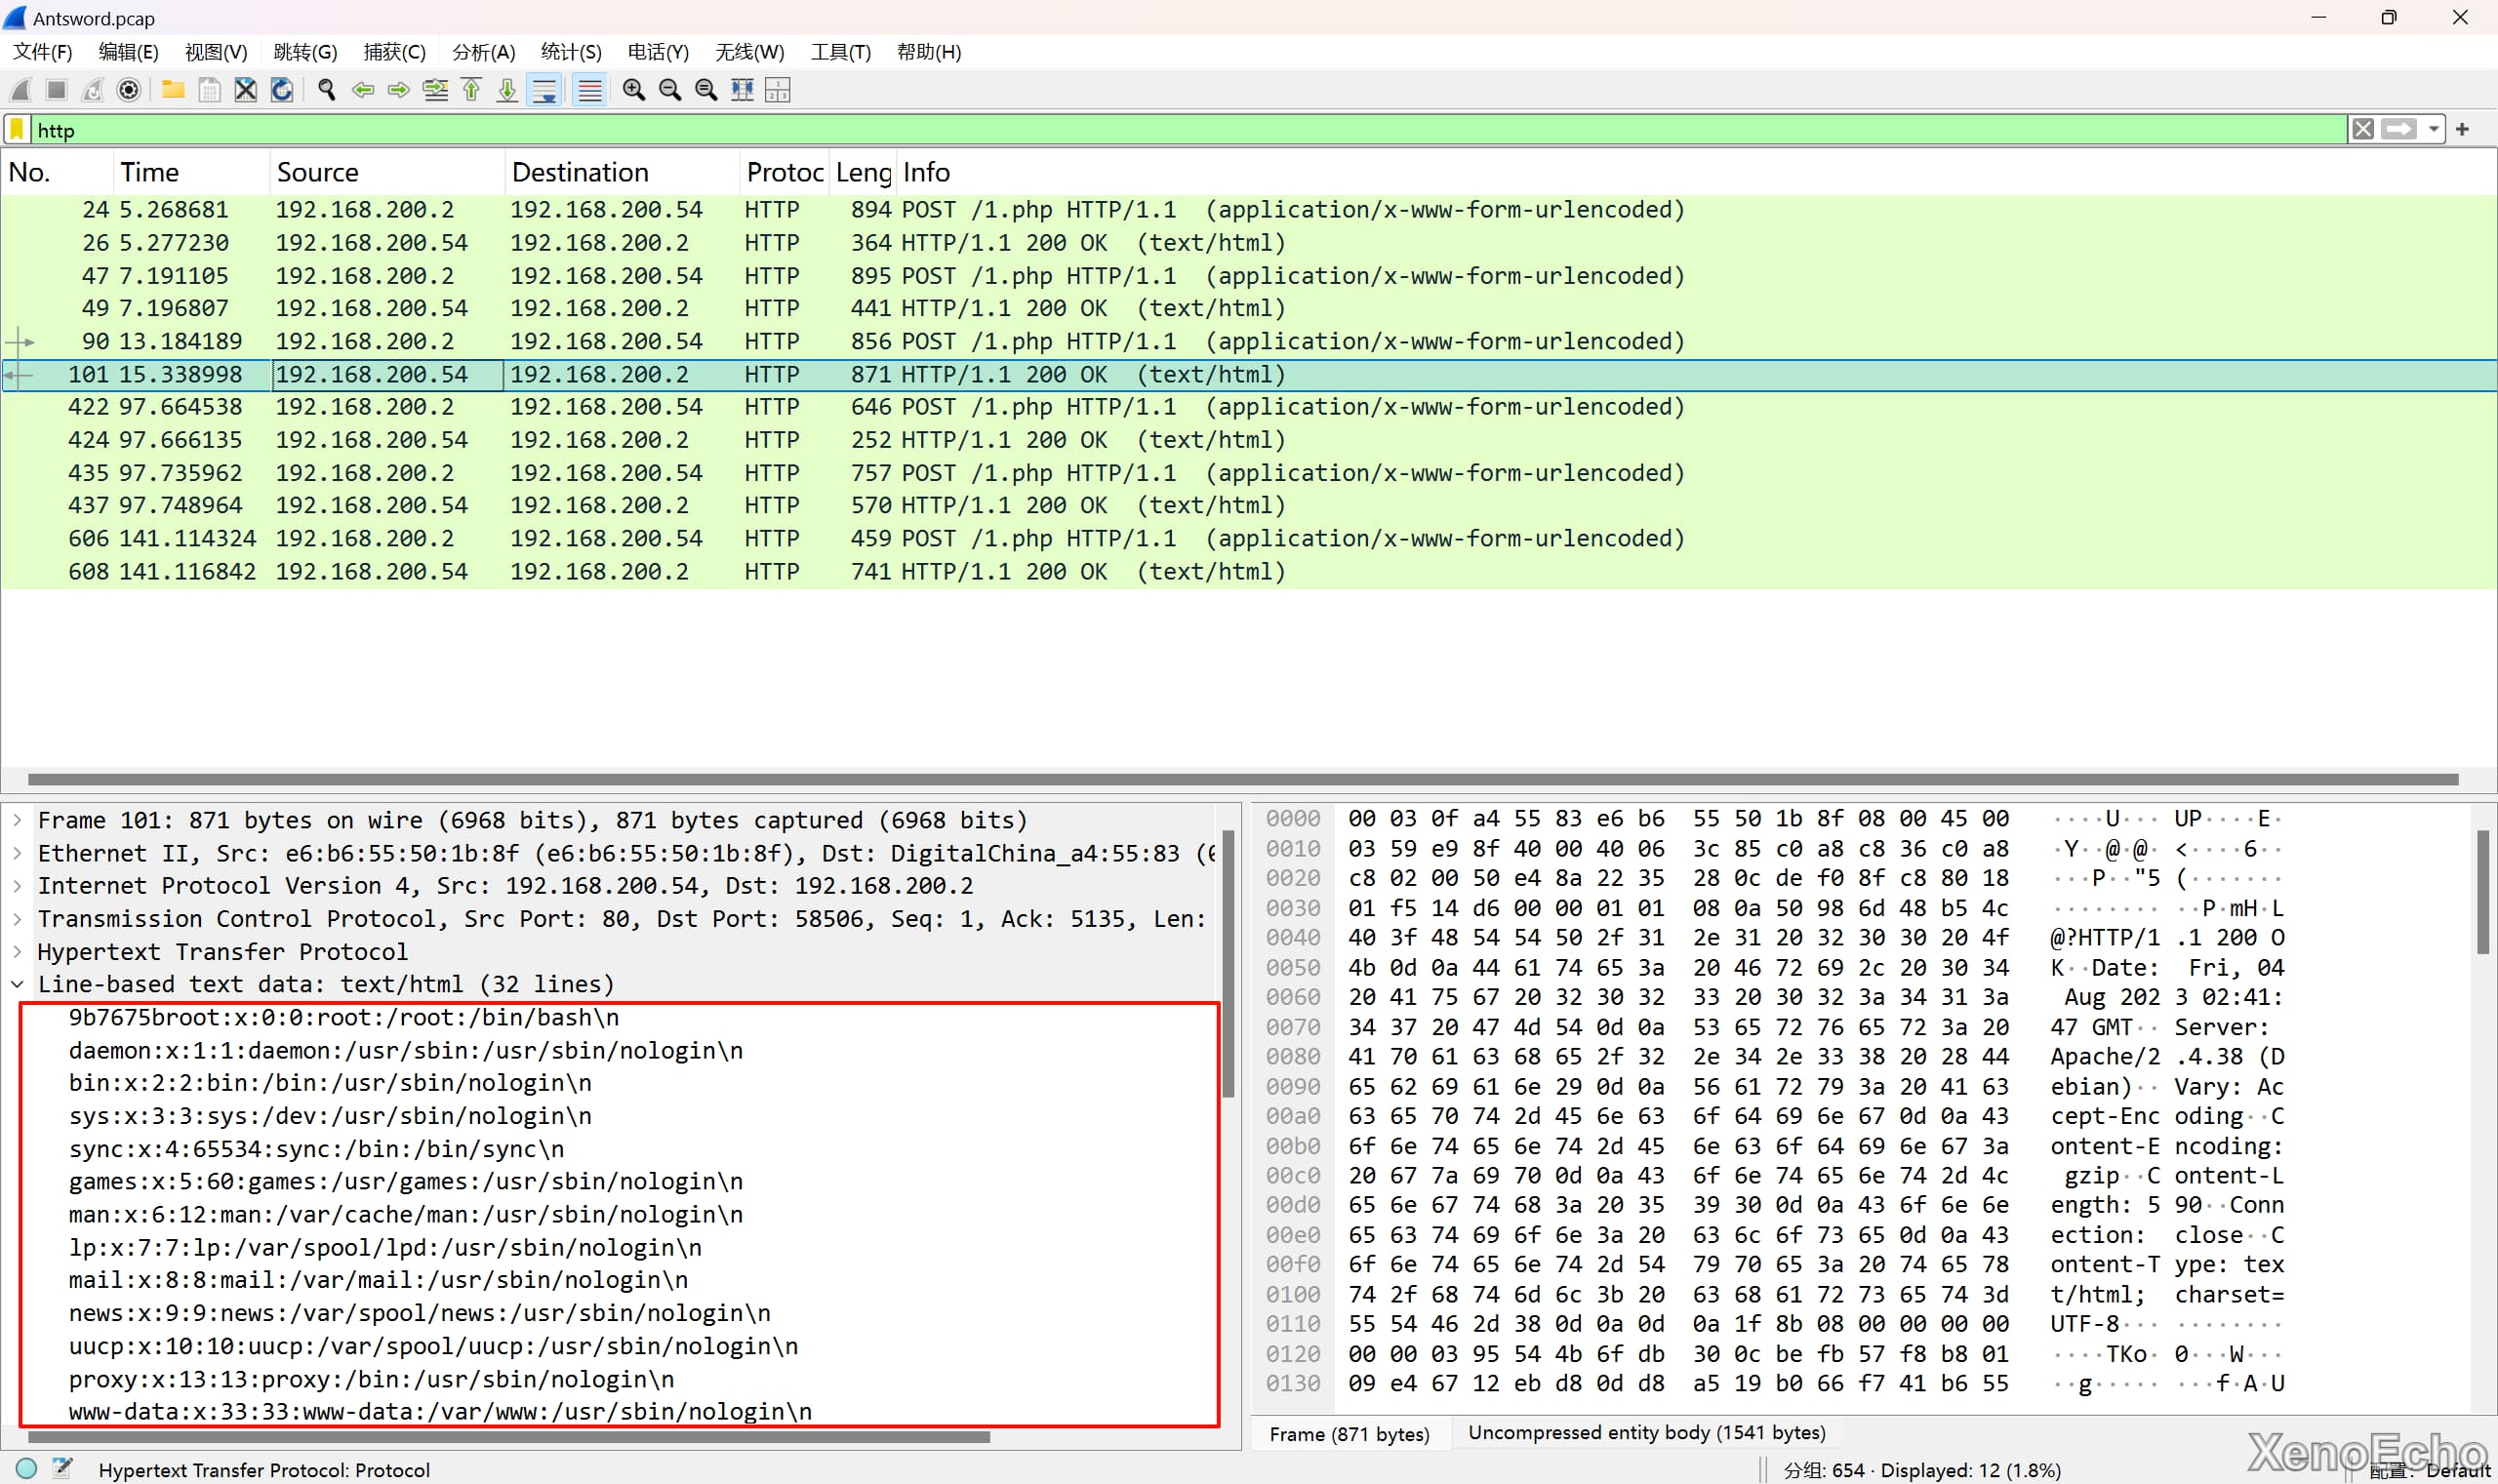Reload the capture file icon
Viewport: 2498px width, 1484px height.
click(282, 91)
